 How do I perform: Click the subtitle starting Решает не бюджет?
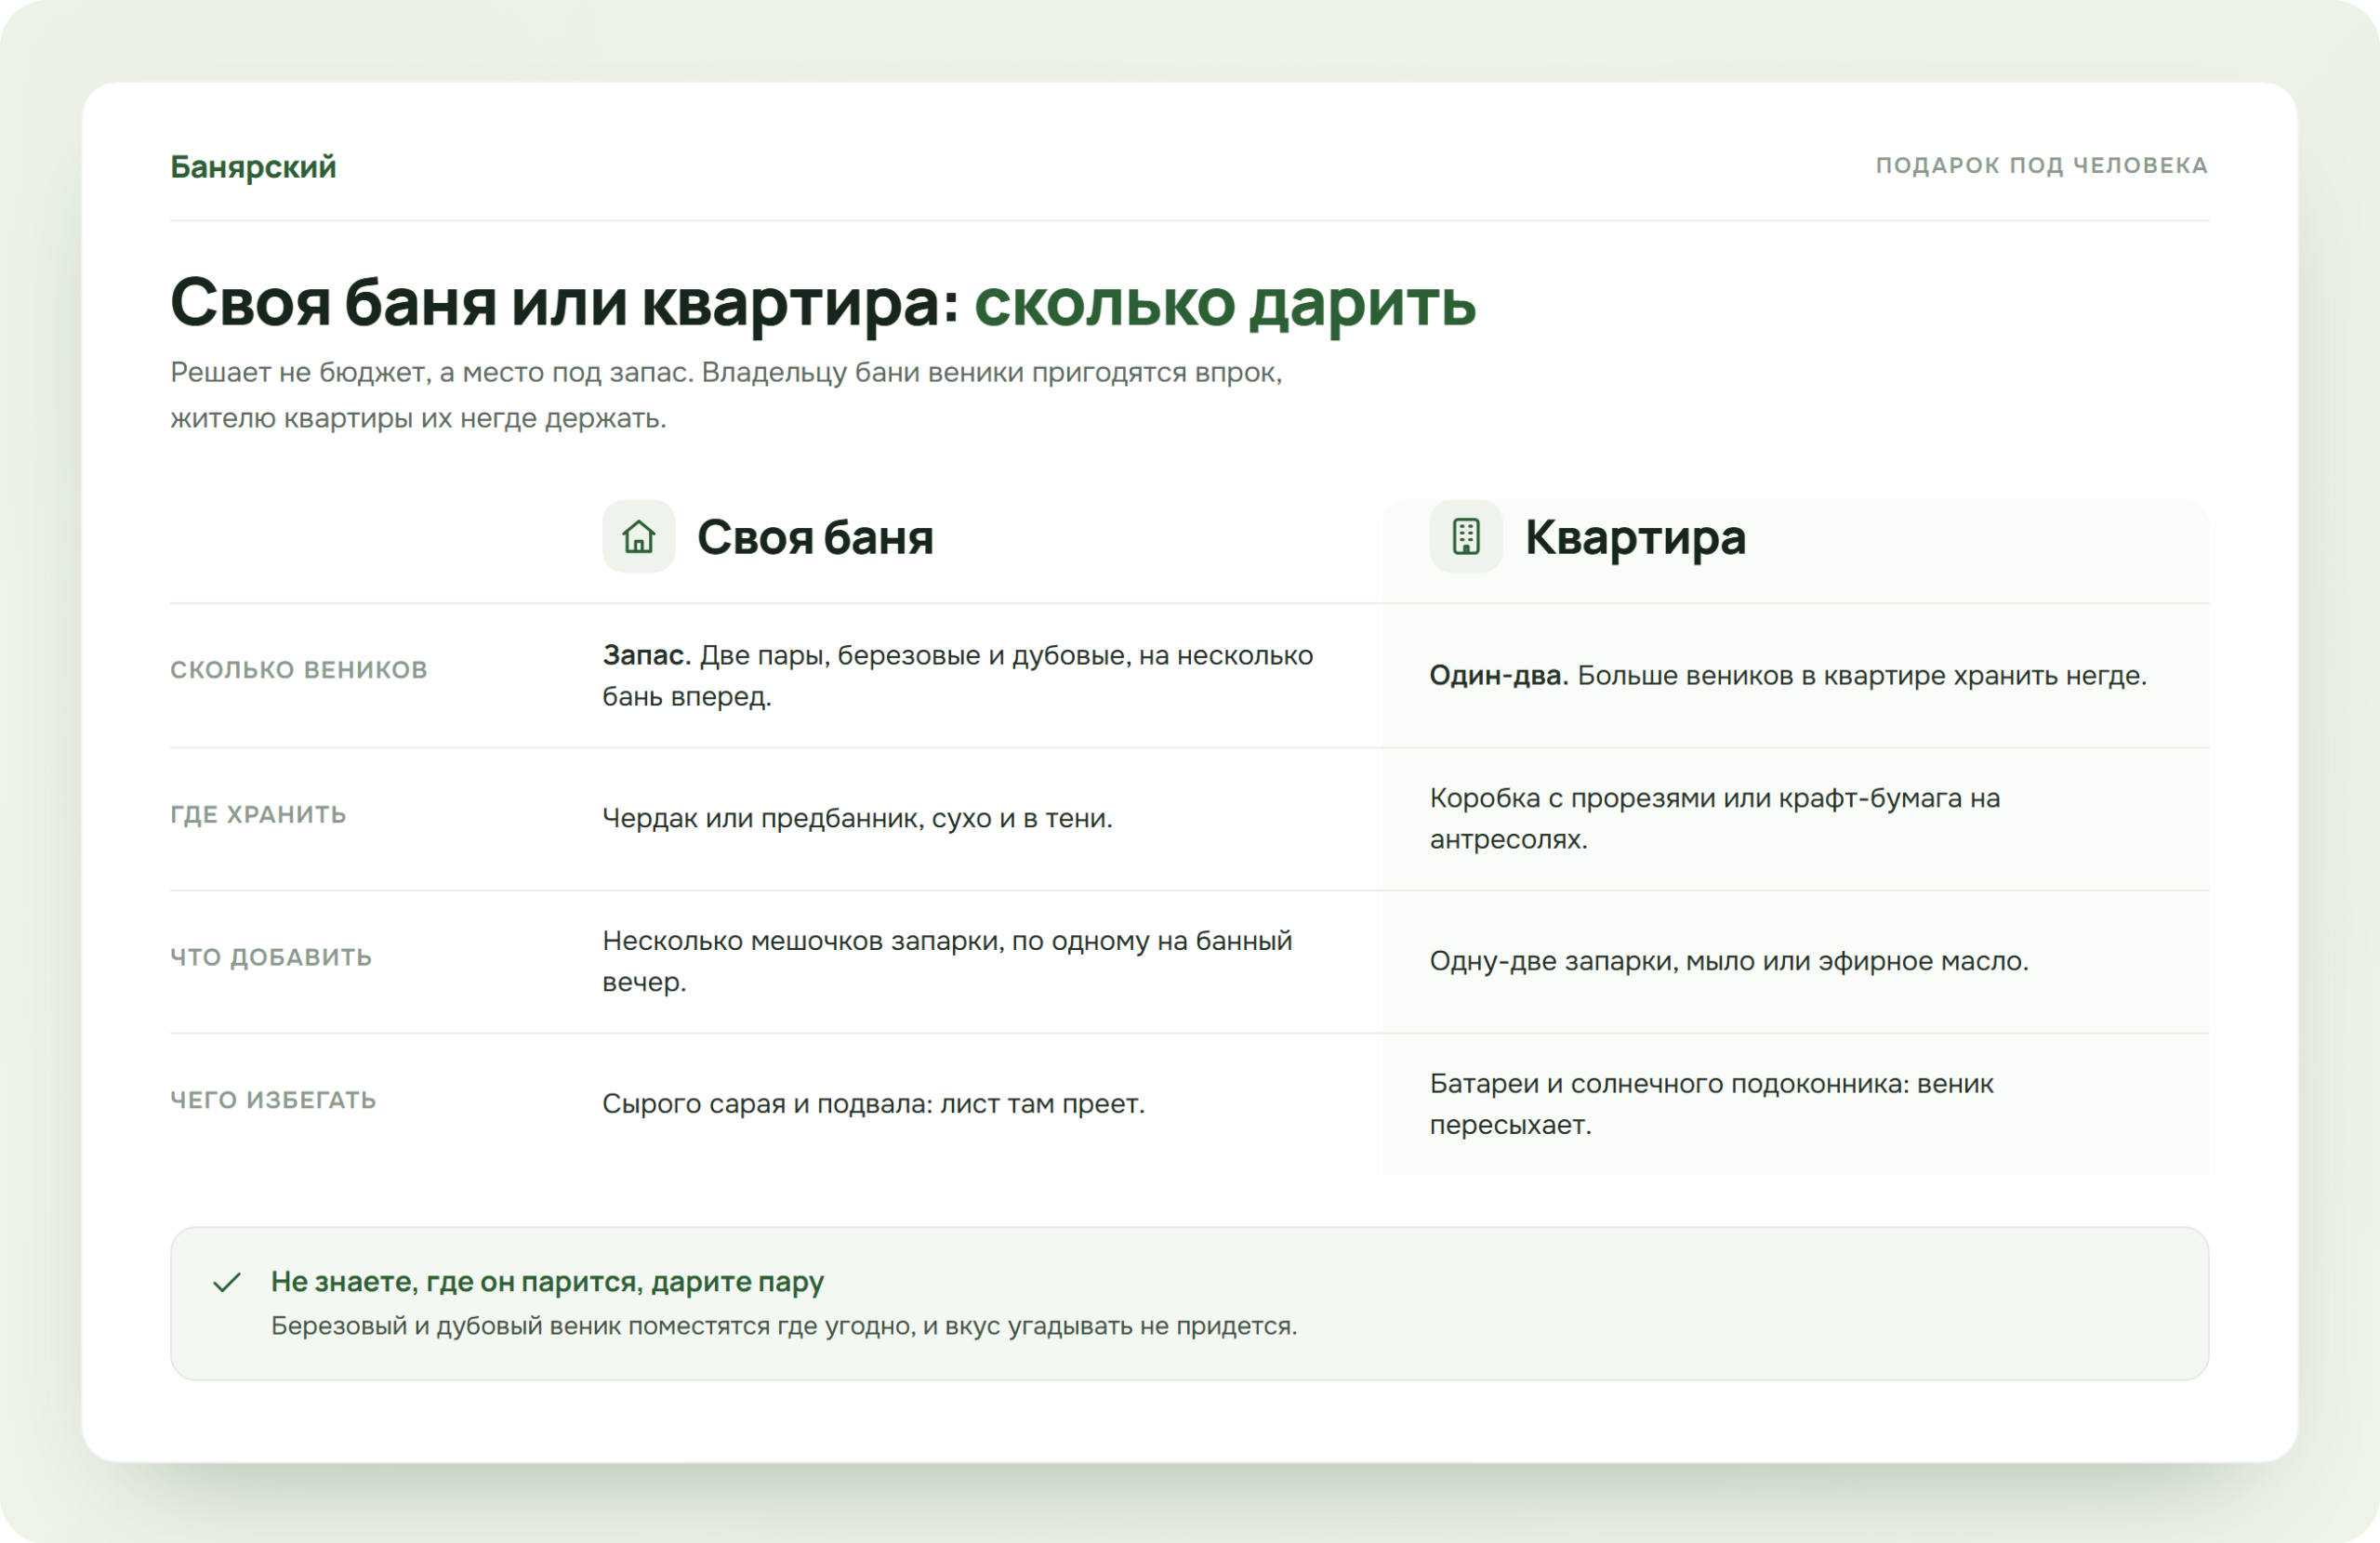(726, 395)
